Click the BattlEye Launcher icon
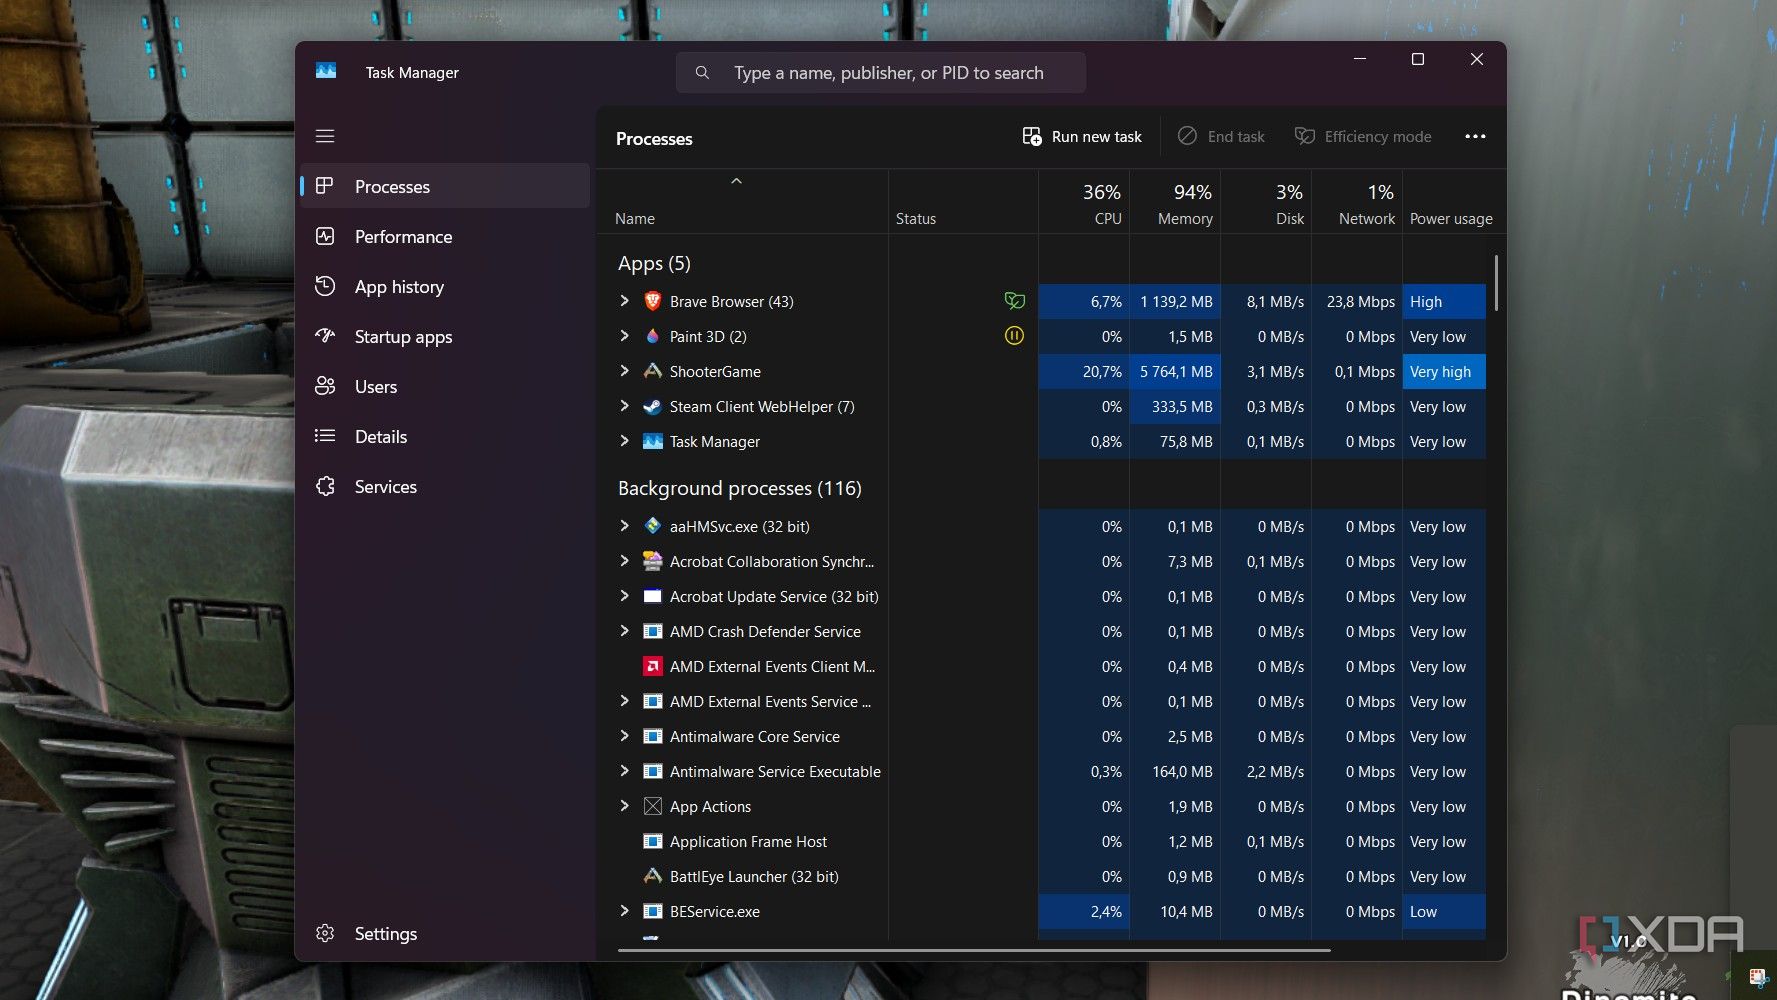The width and height of the screenshot is (1777, 1000). (x=653, y=876)
